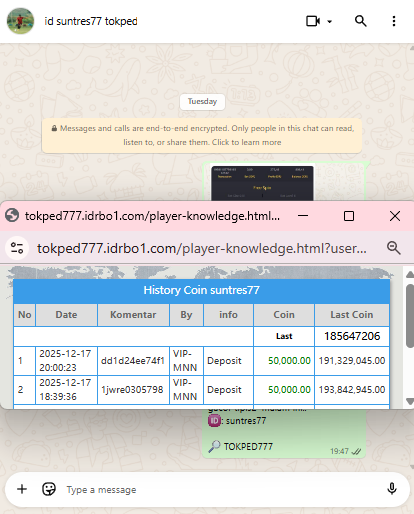414x514 pixels.
Task: Select the 1jwre0305798 comment cell
Action: click(x=133, y=390)
